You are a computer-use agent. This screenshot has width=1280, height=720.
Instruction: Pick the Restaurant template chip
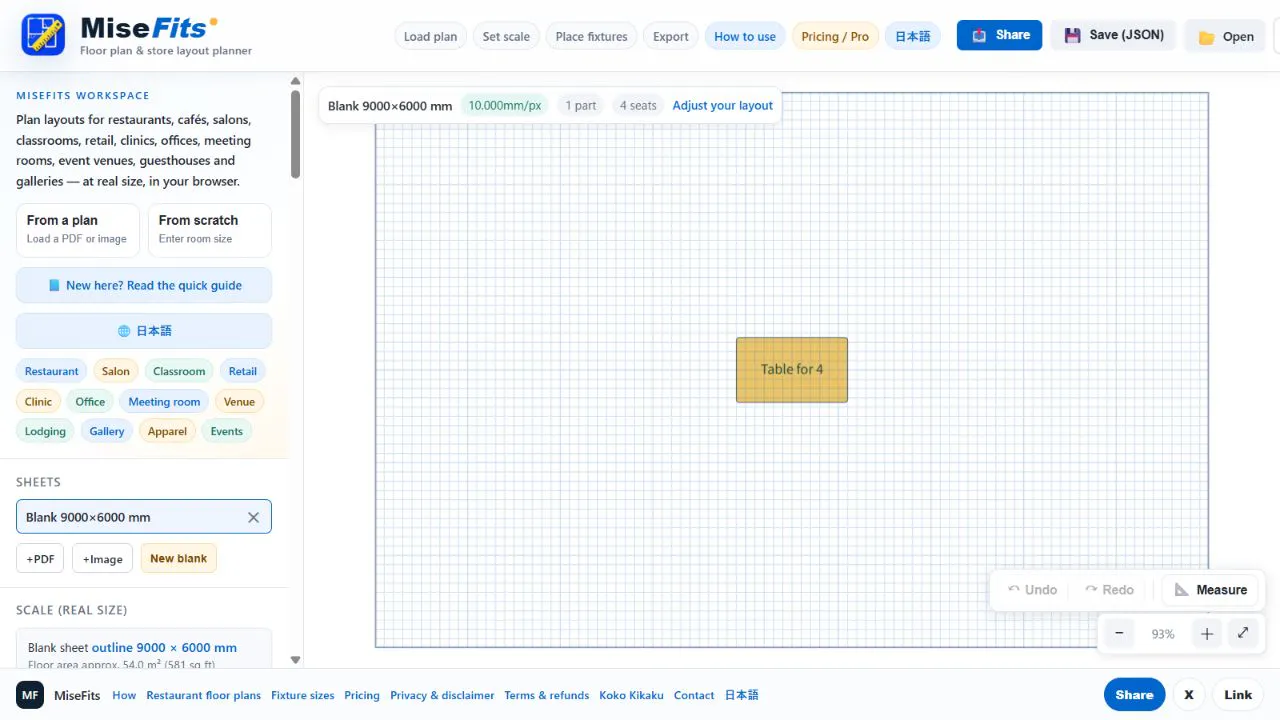51,371
